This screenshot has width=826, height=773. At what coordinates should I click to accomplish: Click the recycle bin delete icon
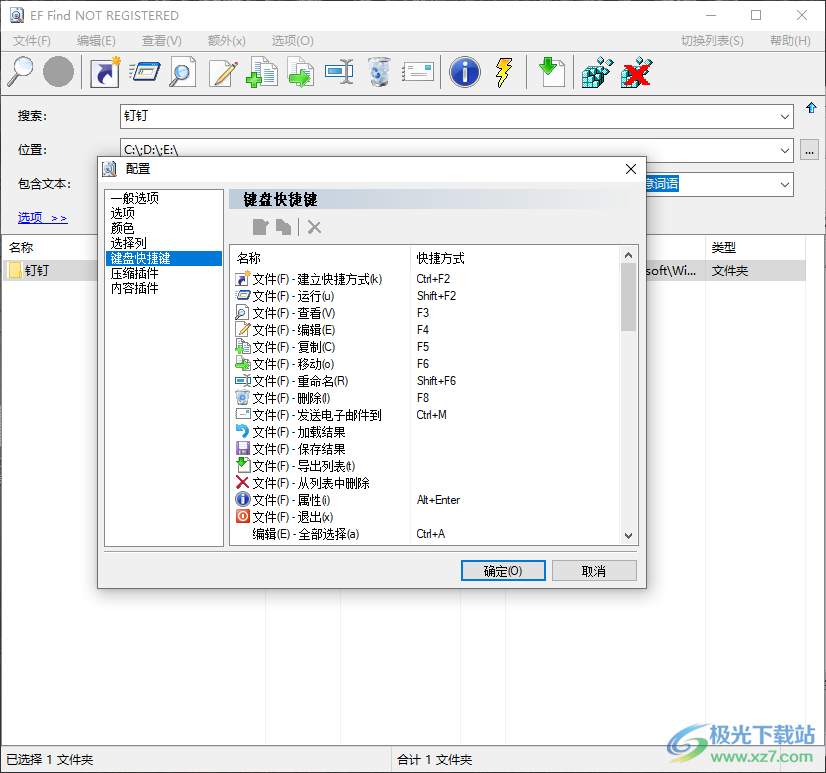point(379,72)
